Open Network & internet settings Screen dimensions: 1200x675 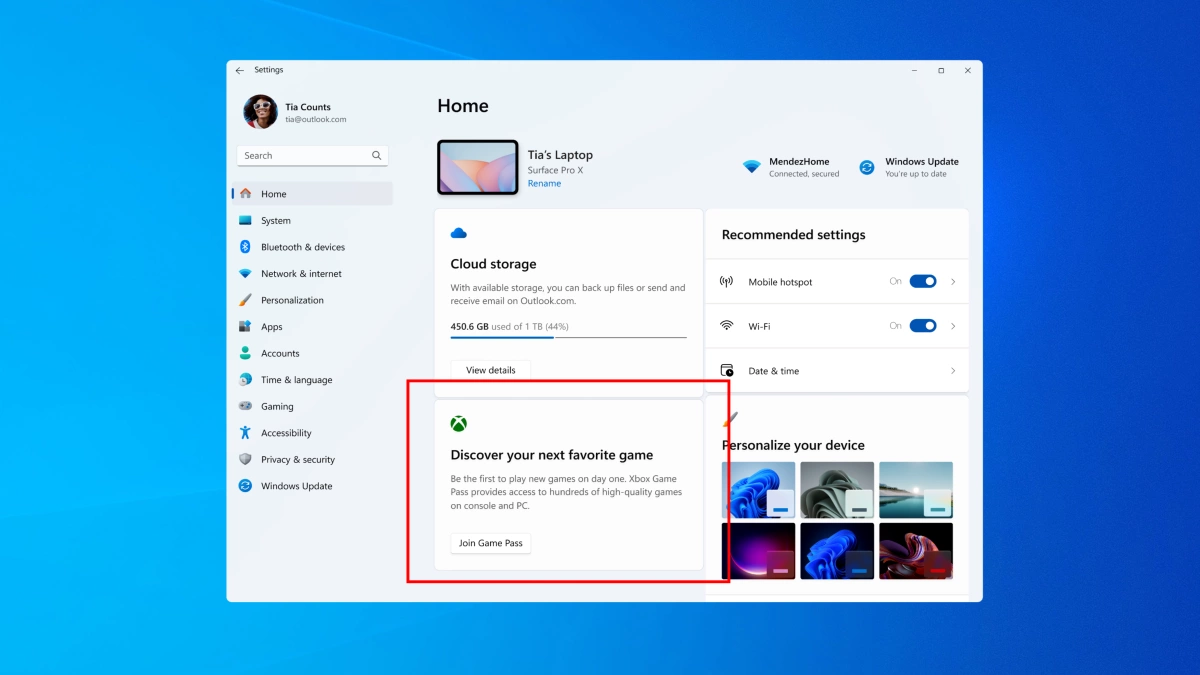click(x=312, y=274)
